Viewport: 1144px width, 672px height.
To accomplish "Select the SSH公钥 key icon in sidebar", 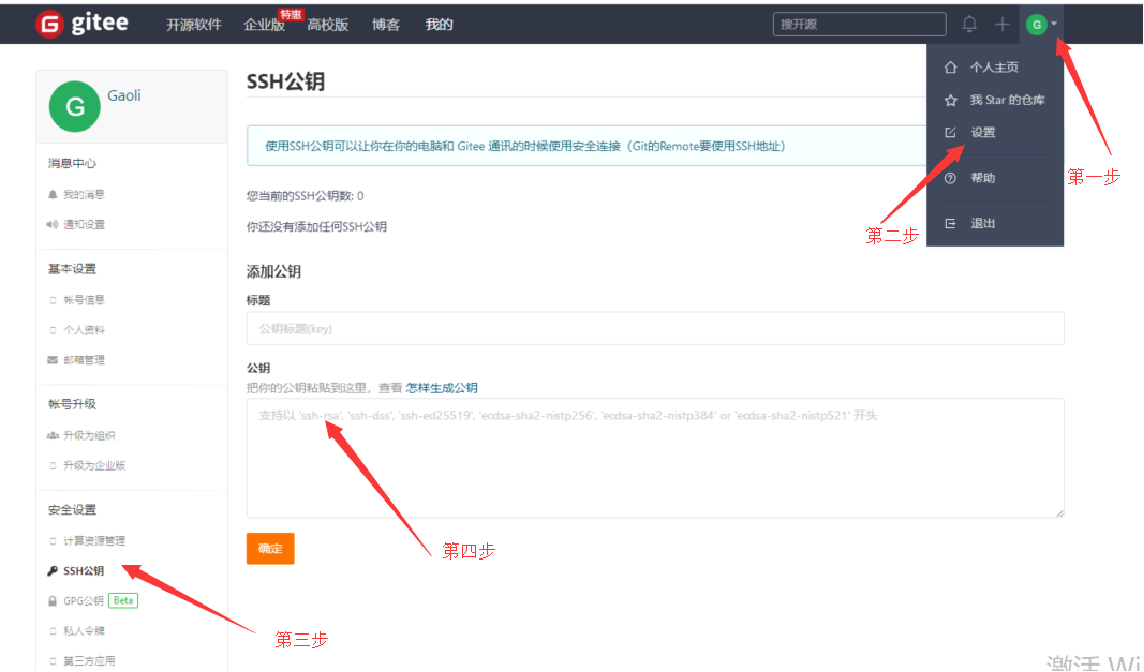I will [53, 570].
